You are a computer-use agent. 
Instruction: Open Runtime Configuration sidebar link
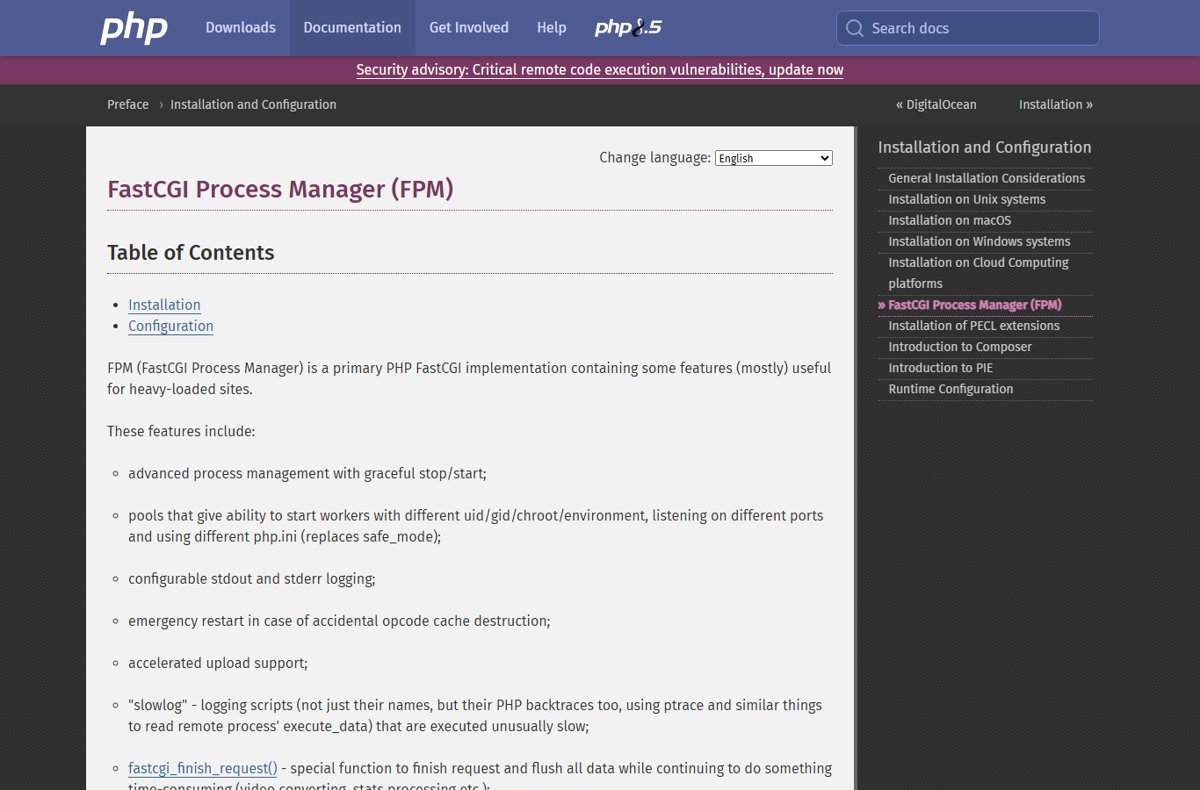click(951, 389)
